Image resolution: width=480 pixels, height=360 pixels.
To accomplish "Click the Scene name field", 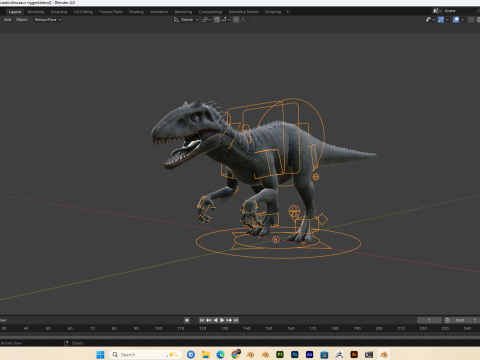I will click(461, 11).
